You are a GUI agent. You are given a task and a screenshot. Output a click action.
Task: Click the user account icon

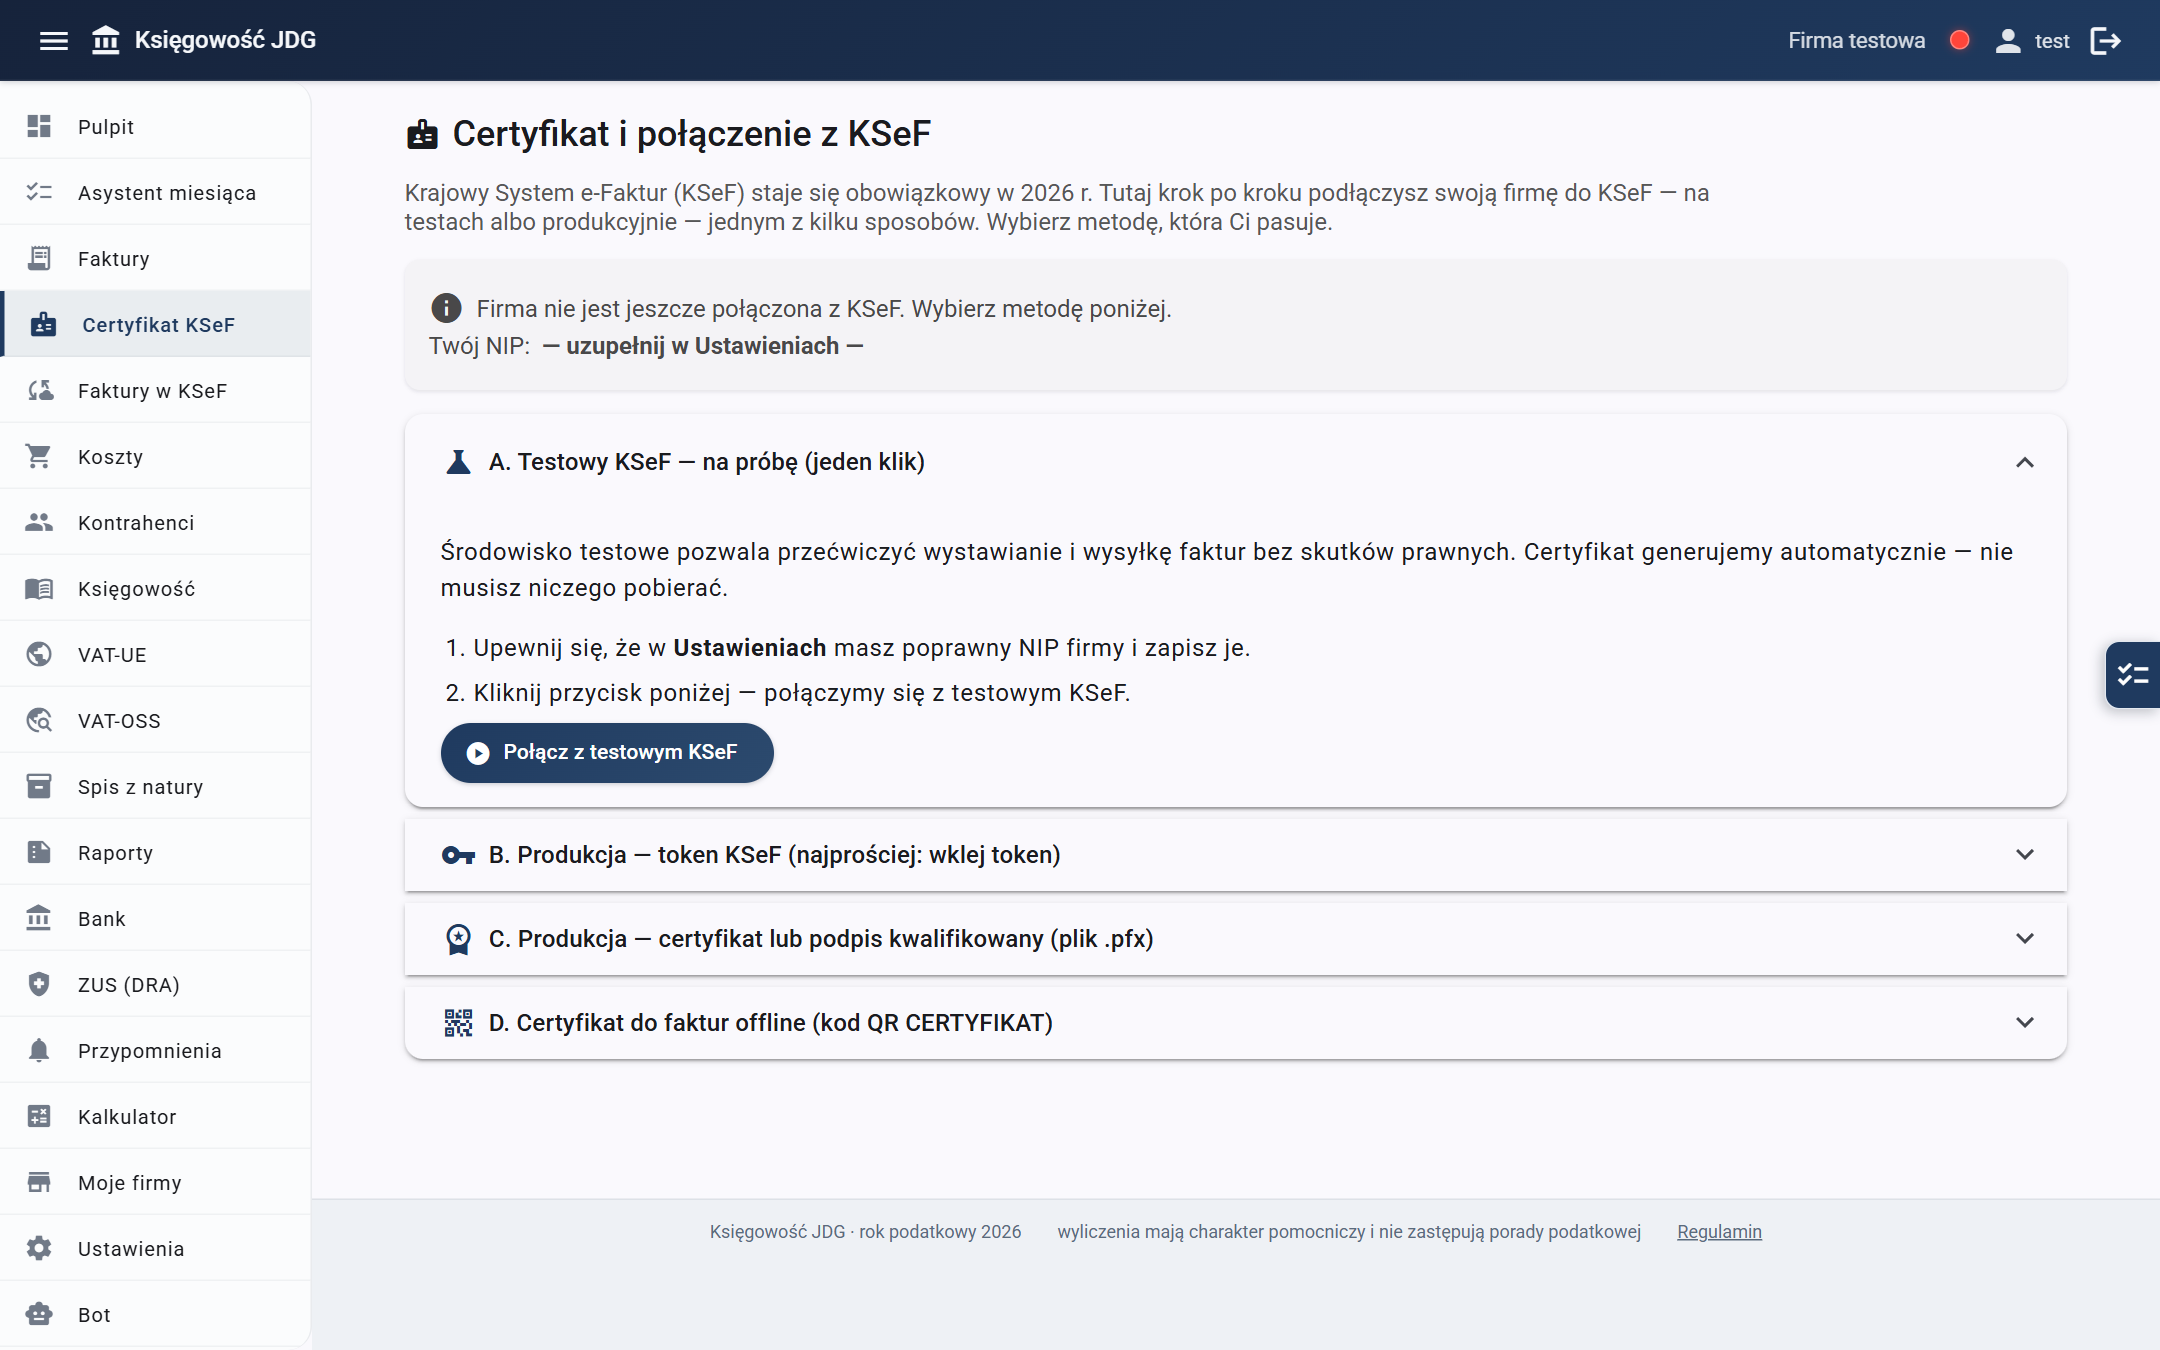[x=2008, y=41]
